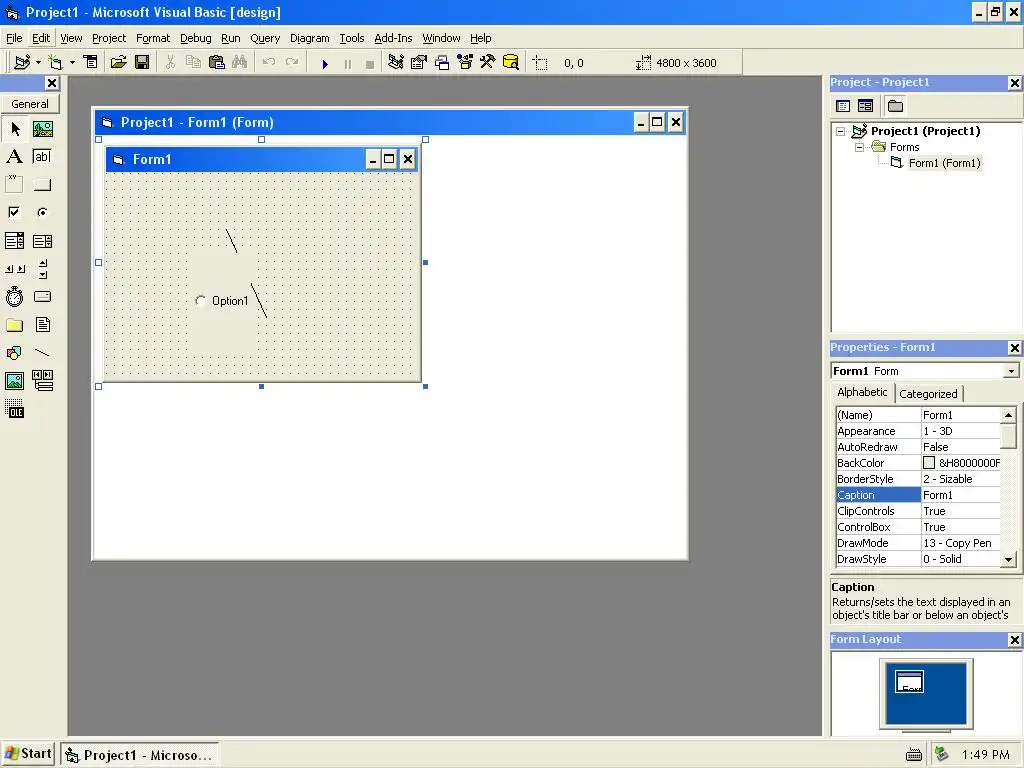The height and width of the screenshot is (768, 1024).
Task: Open the Menu Editor toolbar icon
Action: pyautogui.click(x=91, y=63)
